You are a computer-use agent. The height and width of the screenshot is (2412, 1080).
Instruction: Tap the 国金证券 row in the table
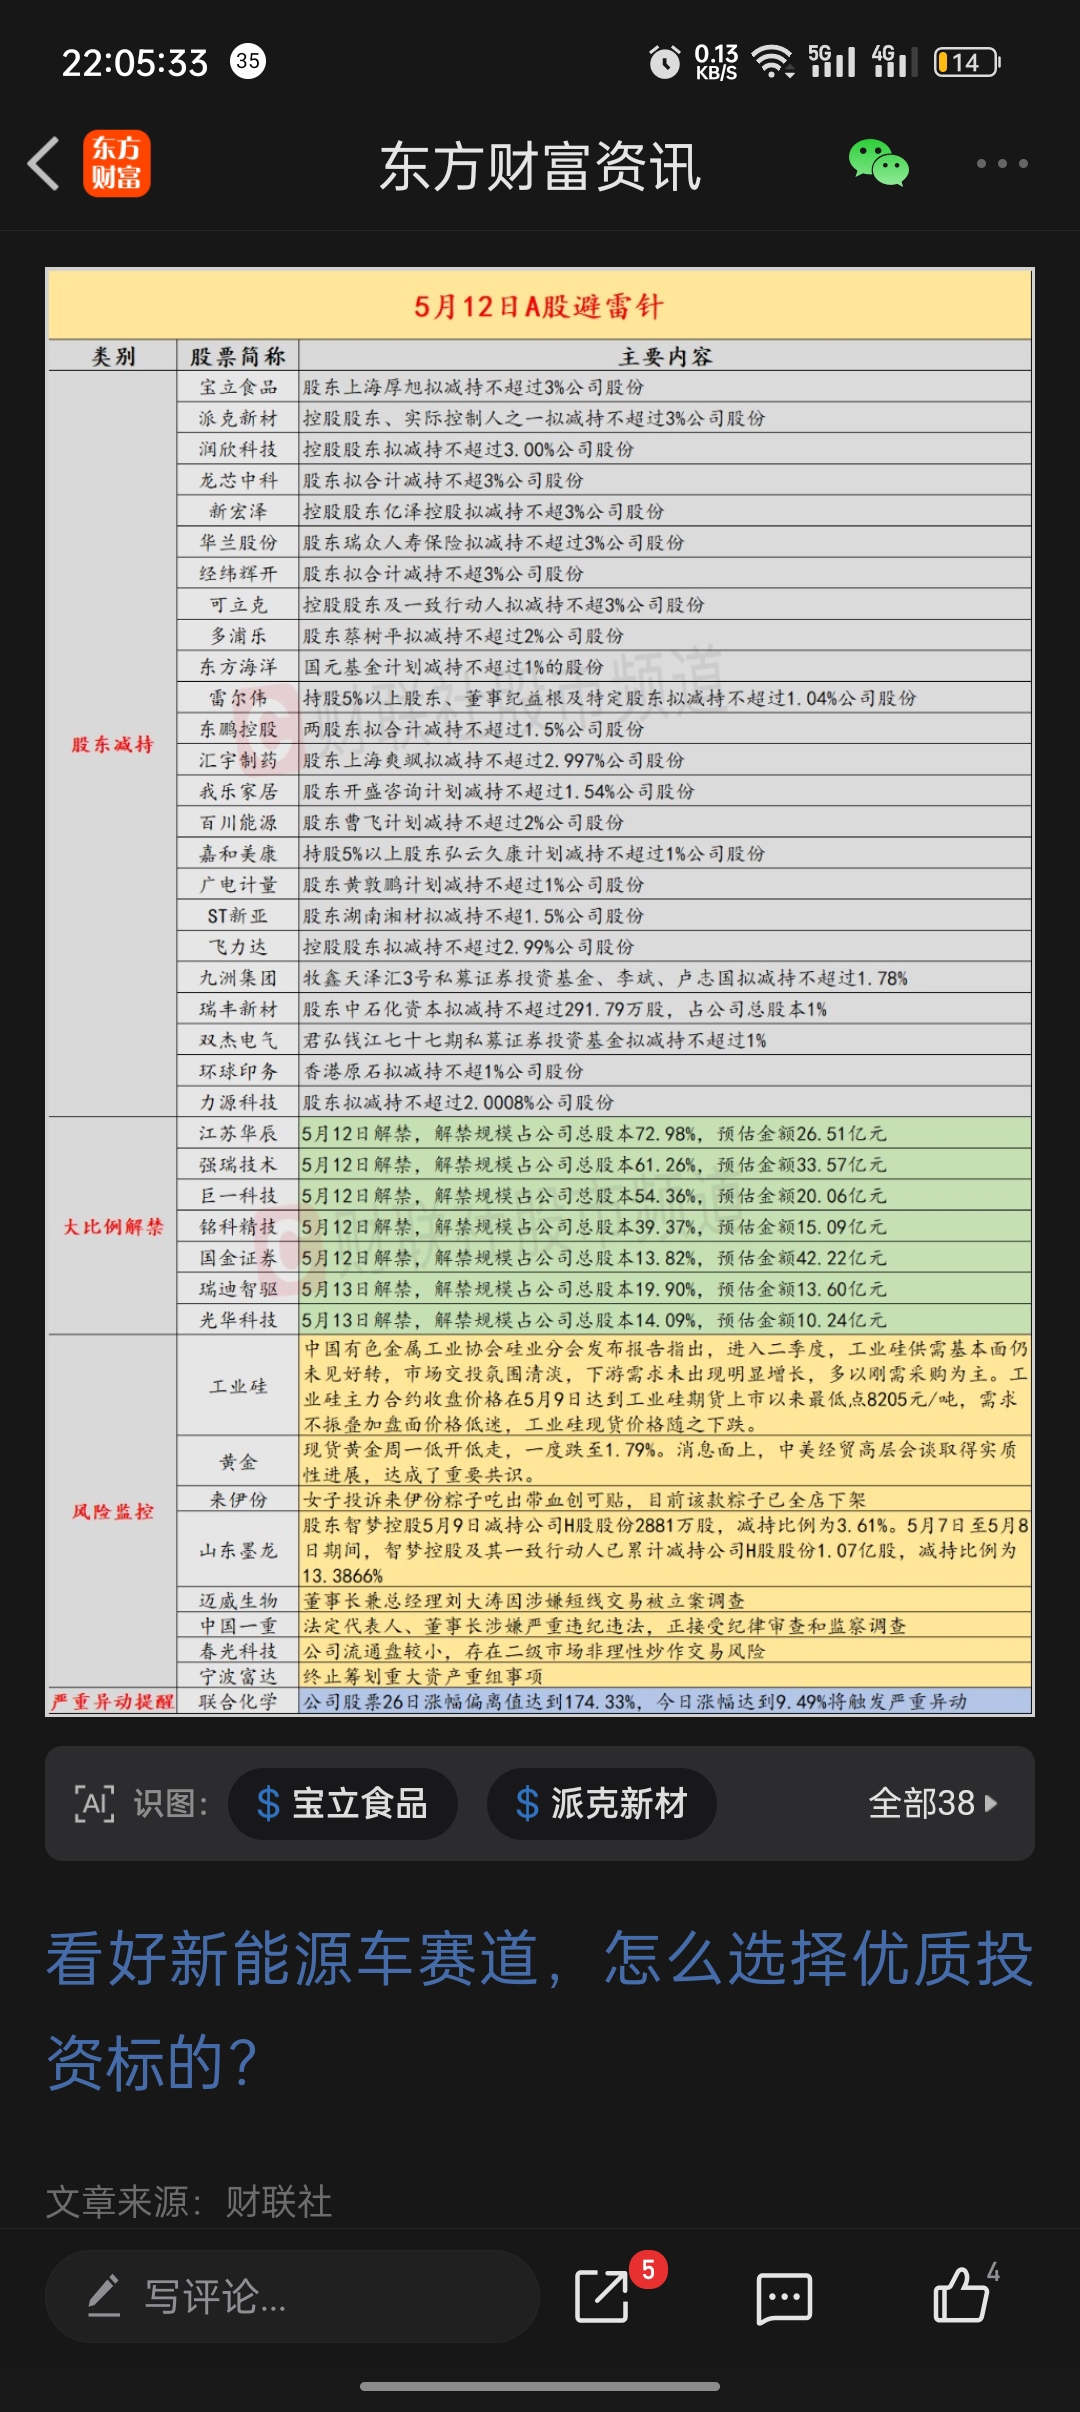(604, 1257)
